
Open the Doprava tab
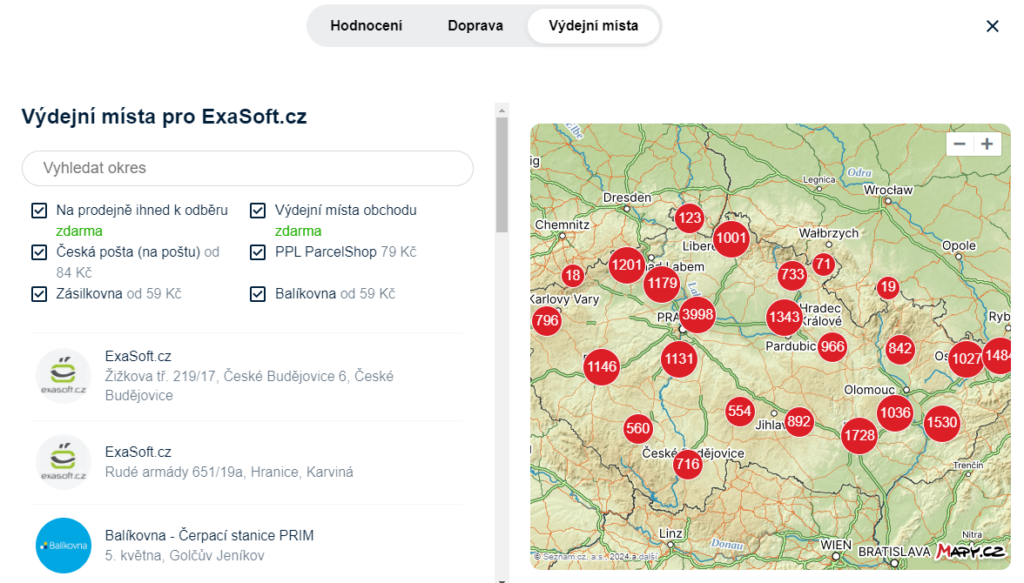click(x=475, y=26)
